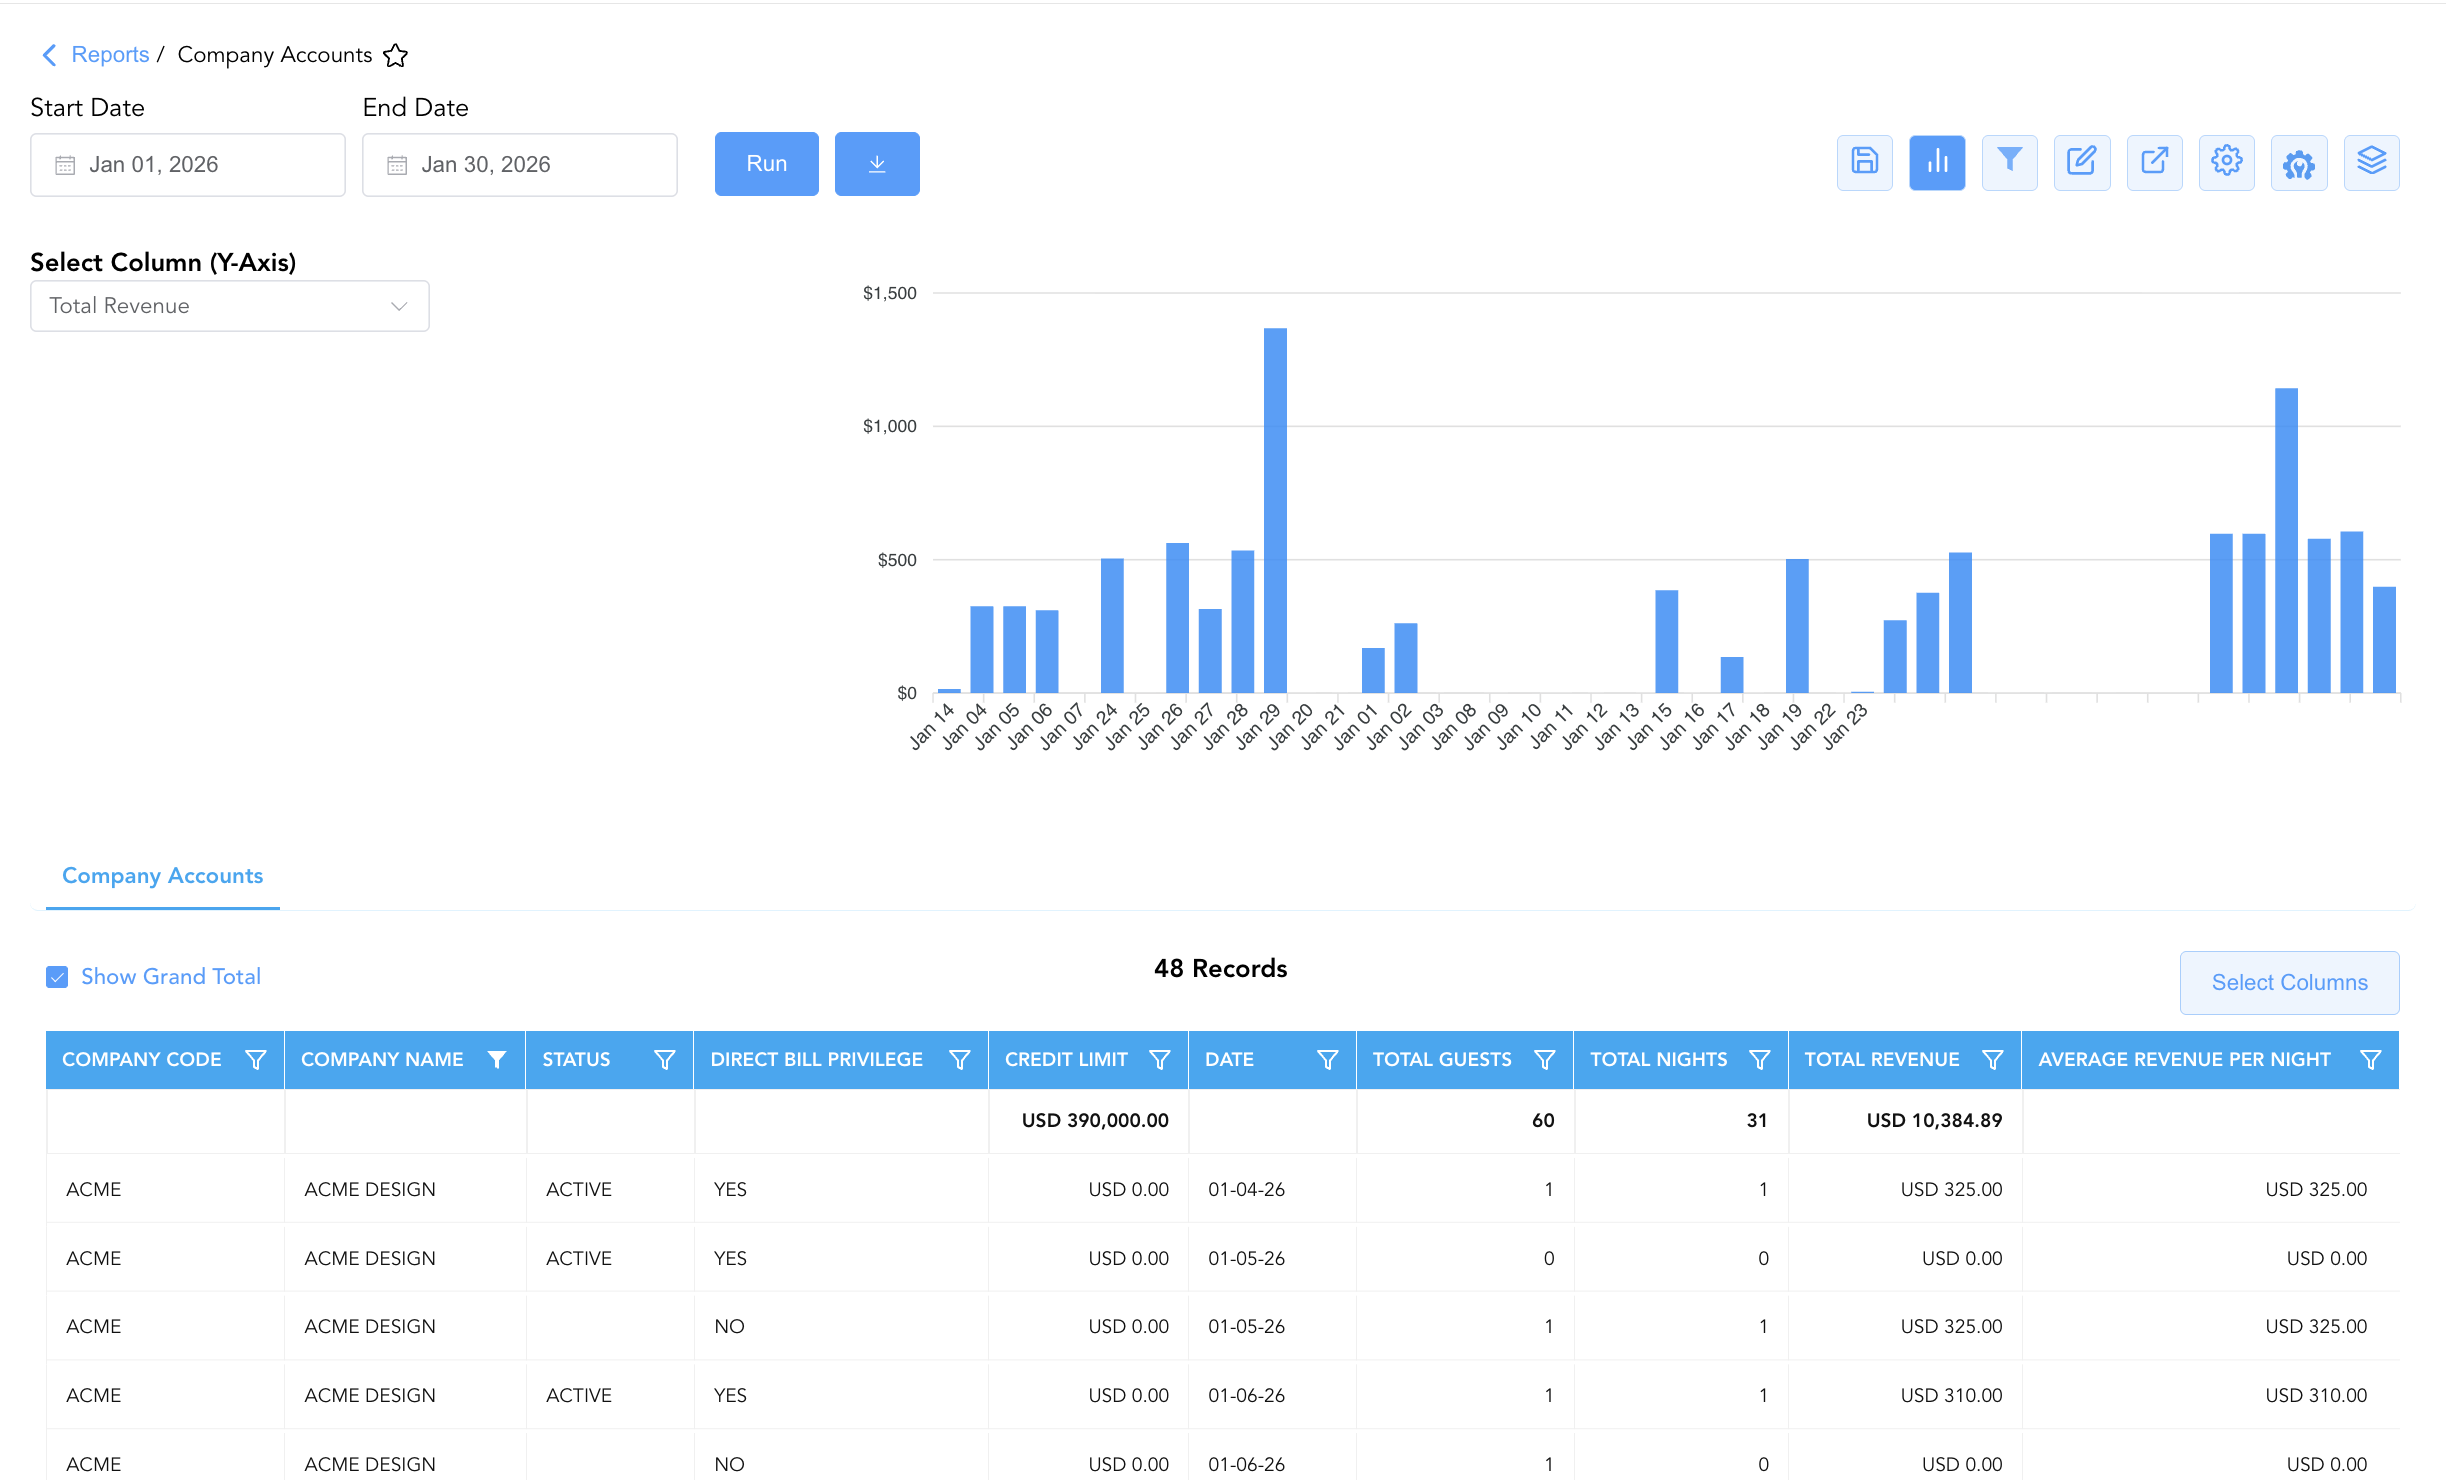
Task: Open the settings gear icon
Action: pyautogui.click(x=2226, y=162)
